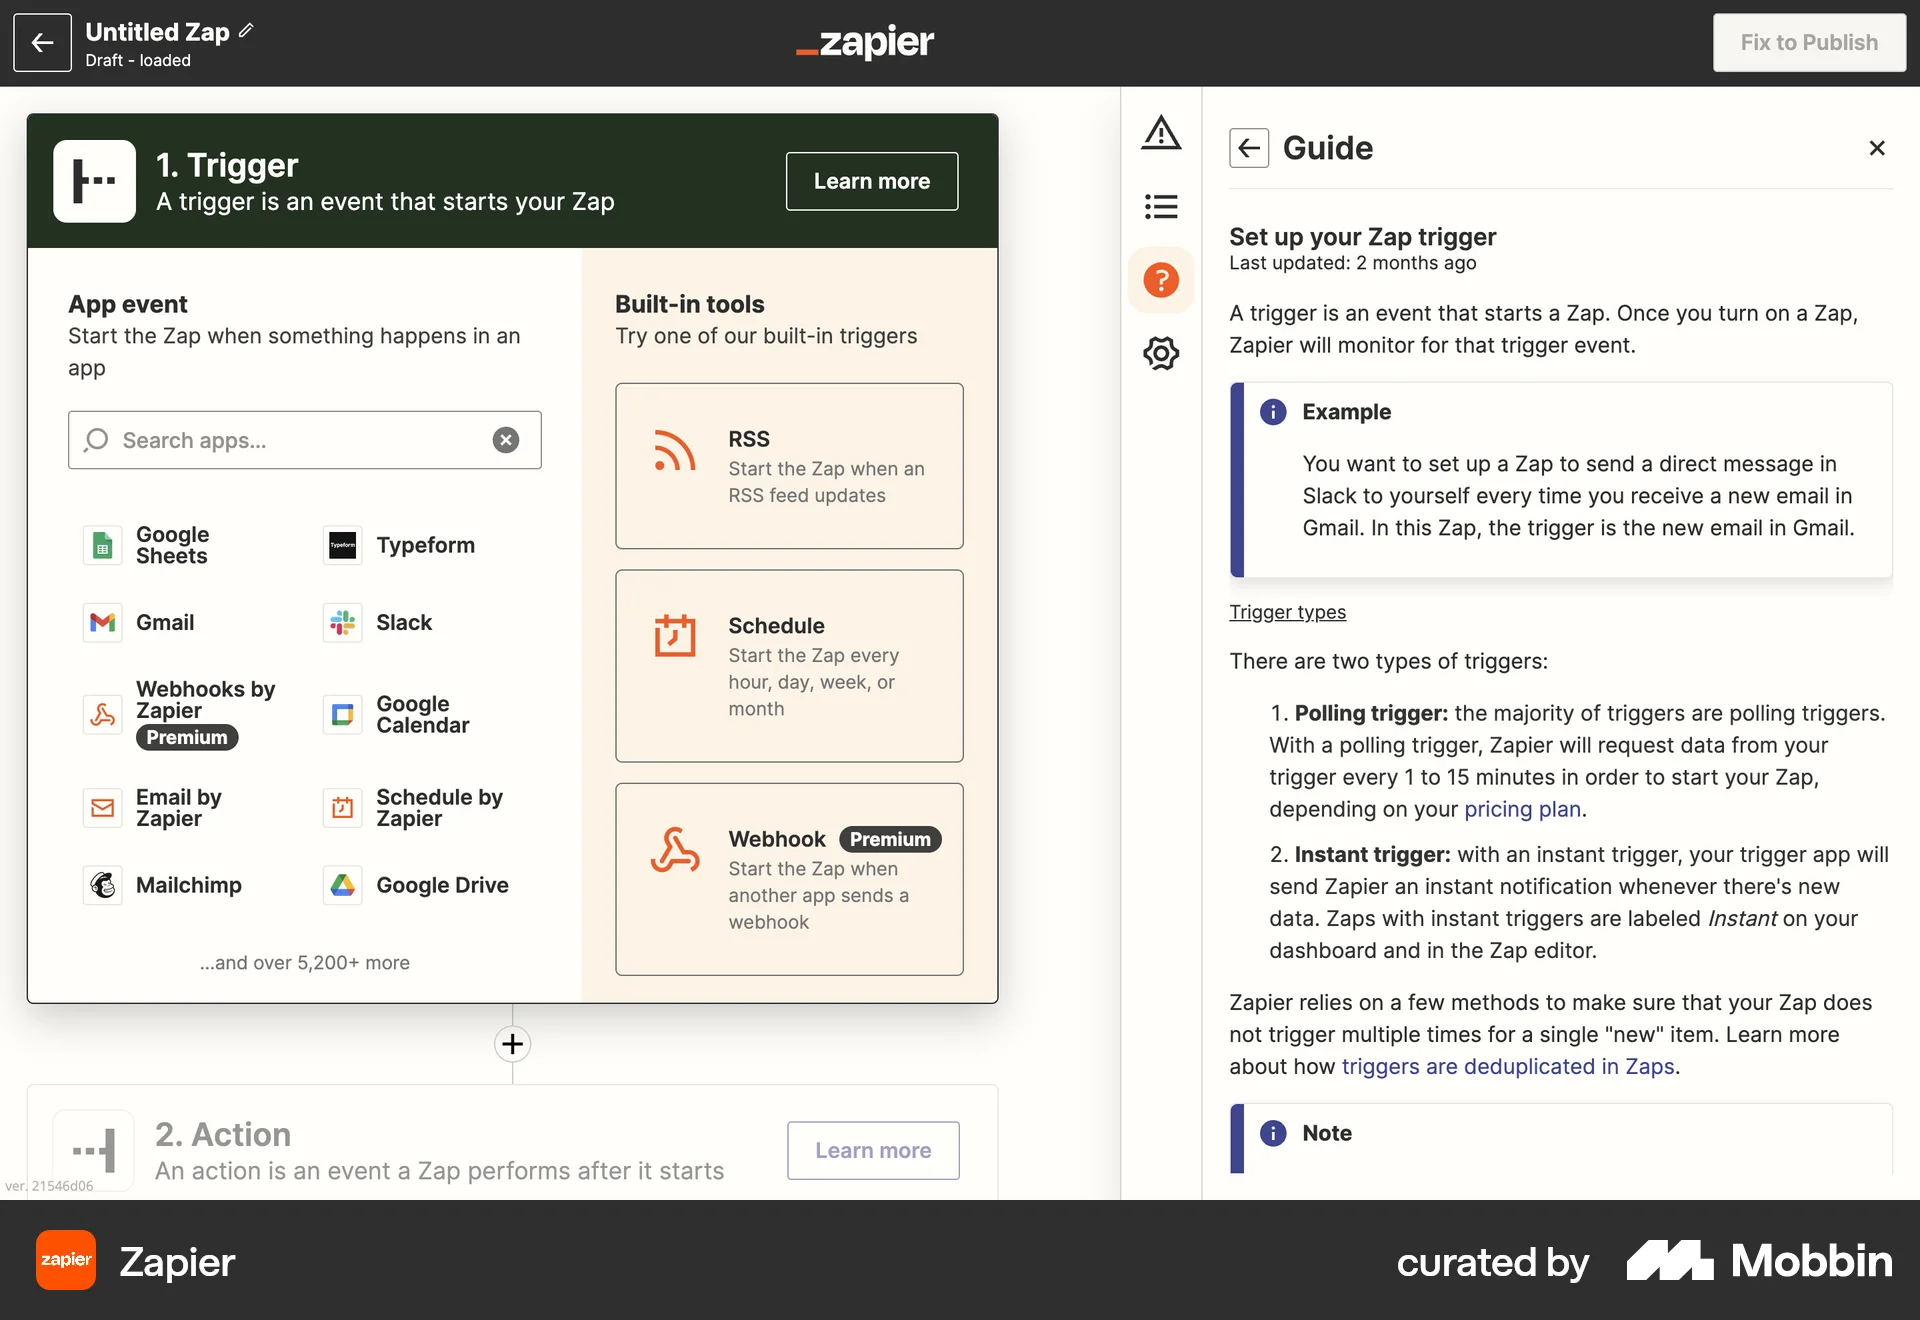Open the Trigger types link

tap(1287, 612)
